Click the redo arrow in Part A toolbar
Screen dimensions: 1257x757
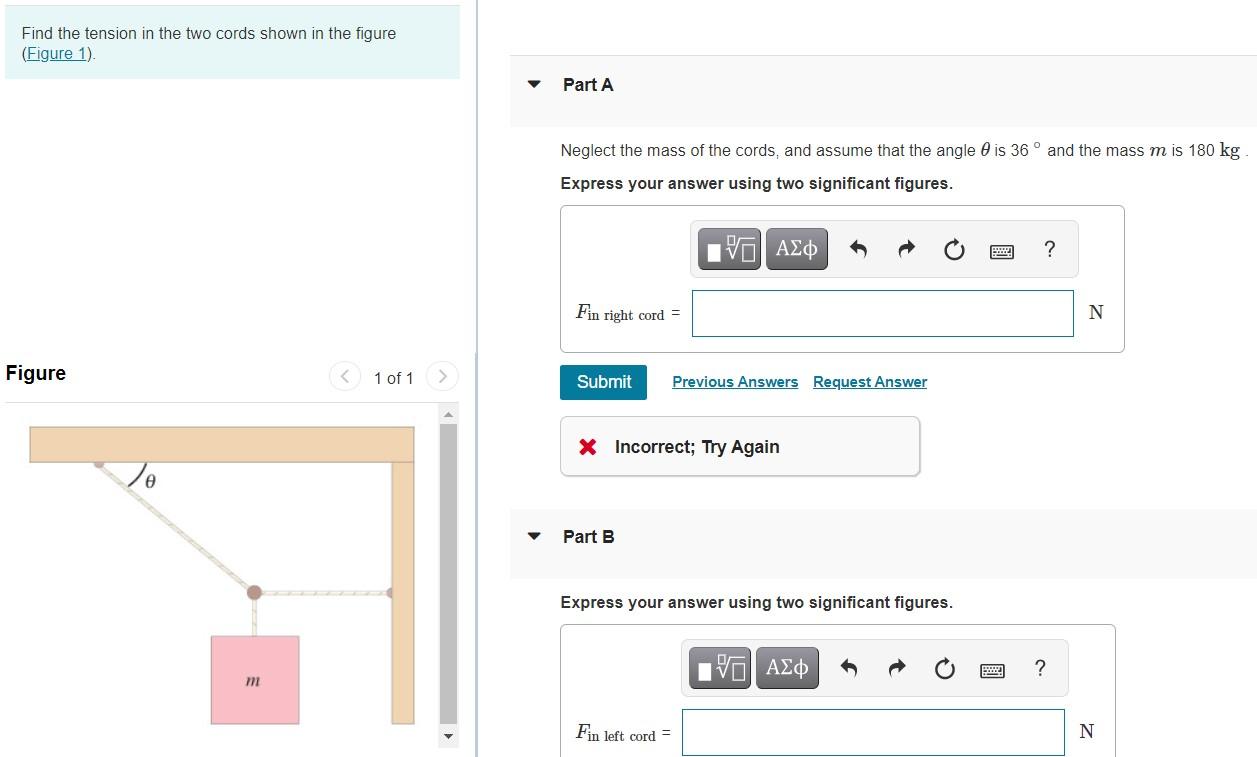pos(906,250)
